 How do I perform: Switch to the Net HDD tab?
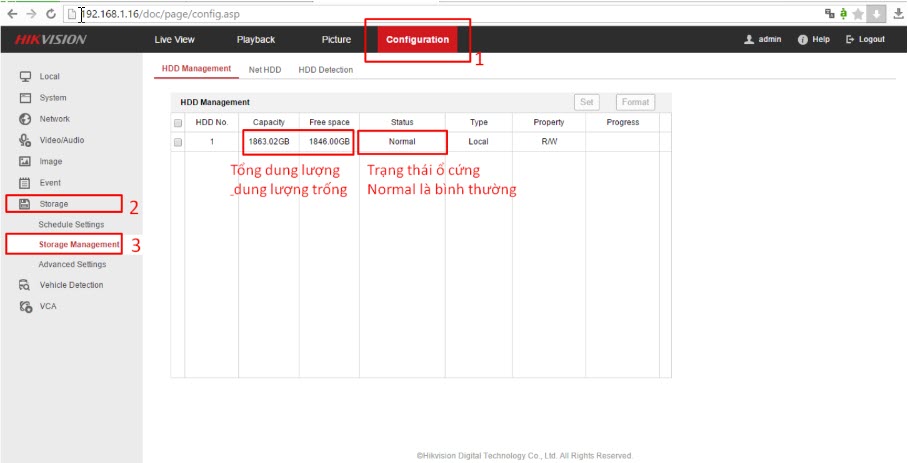265,70
